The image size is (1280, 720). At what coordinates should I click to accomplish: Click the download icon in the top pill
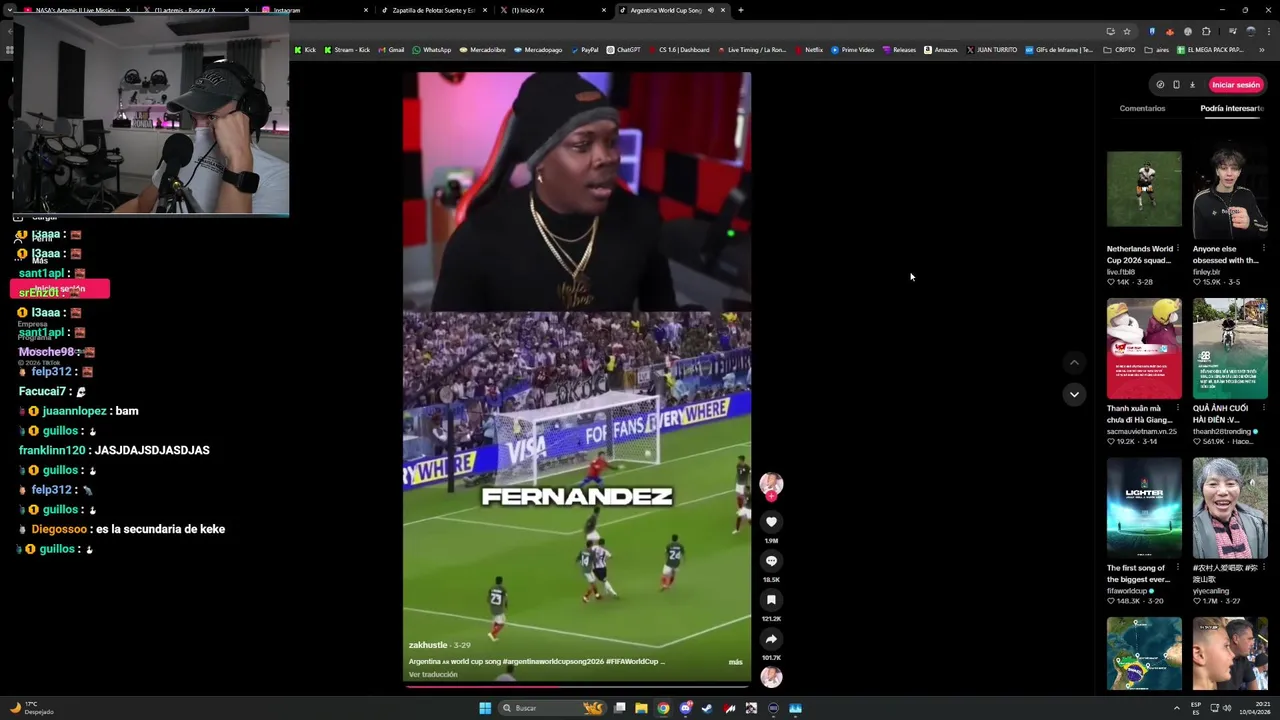pyautogui.click(x=1192, y=85)
